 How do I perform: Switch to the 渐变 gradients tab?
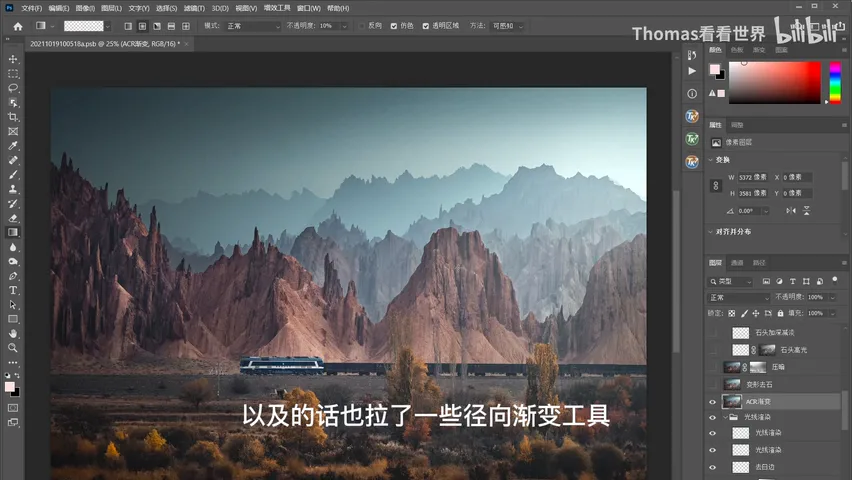[x=759, y=50]
